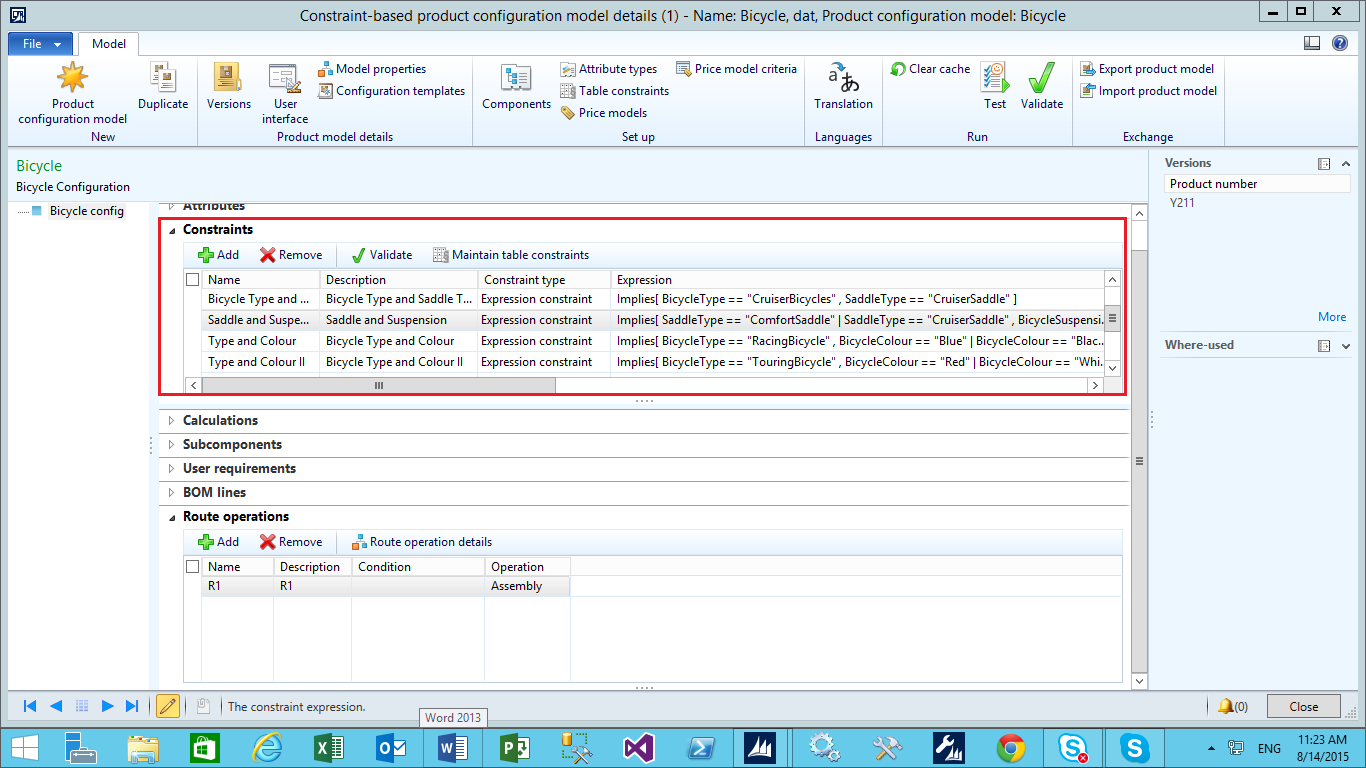Viewport: 1366px width, 768px height.
Task: Toggle edit mode pencil icon
Action: point(168,706)
